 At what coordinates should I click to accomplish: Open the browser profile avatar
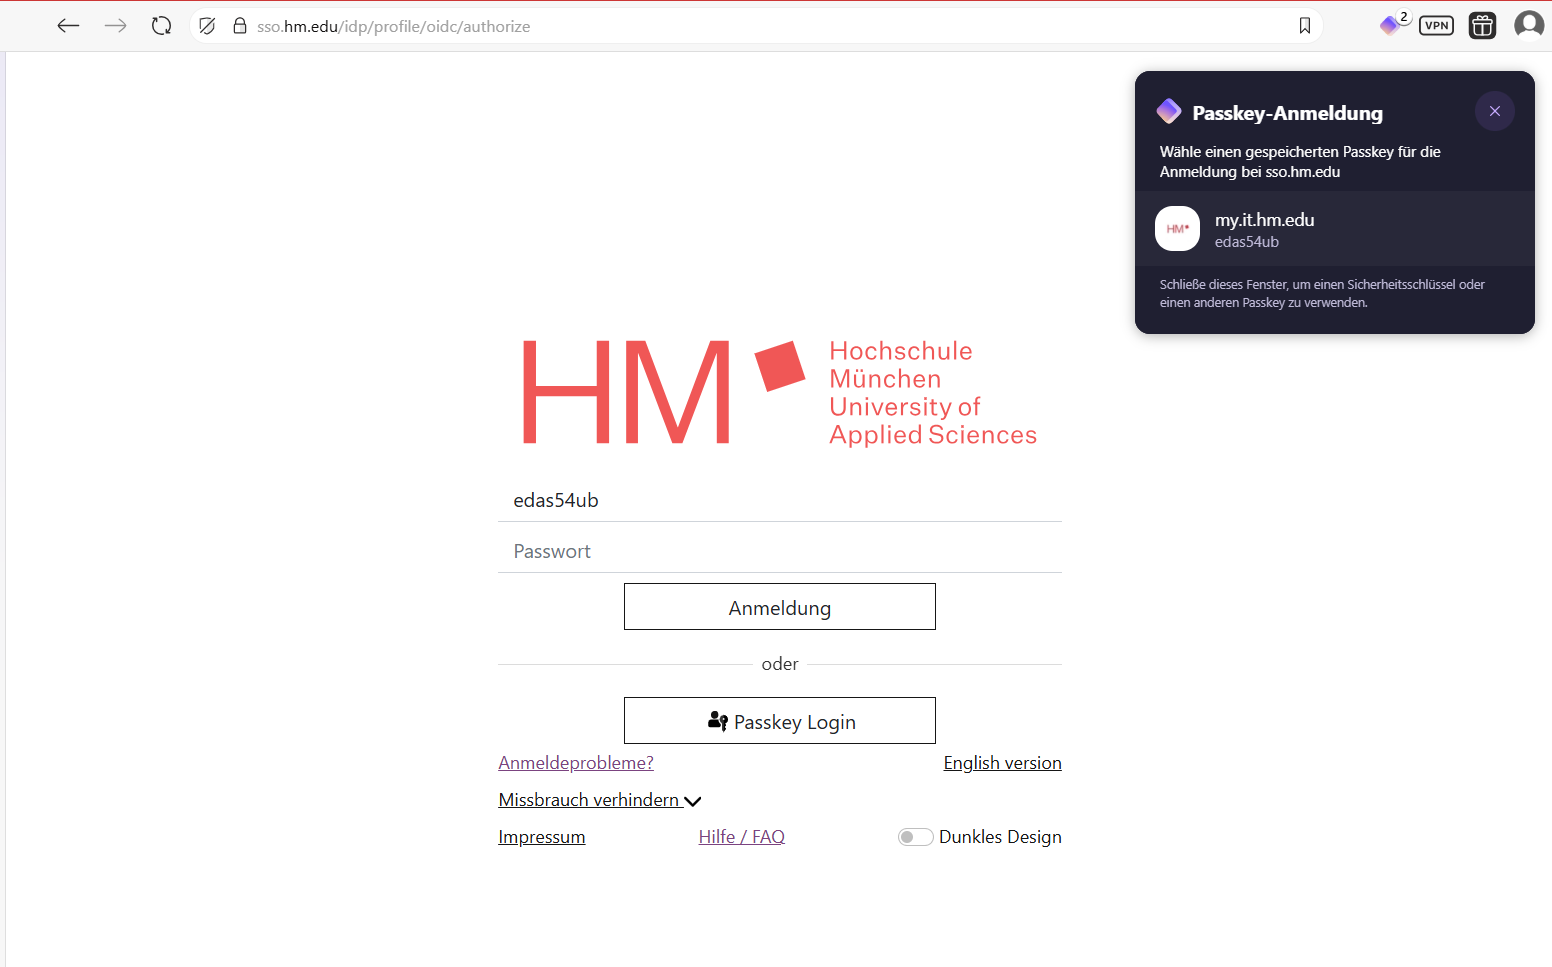click(1528, 24)
